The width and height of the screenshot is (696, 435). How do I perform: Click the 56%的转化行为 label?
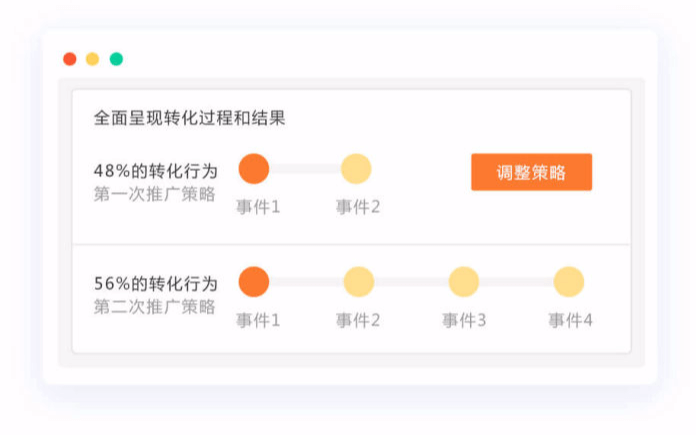155,284
